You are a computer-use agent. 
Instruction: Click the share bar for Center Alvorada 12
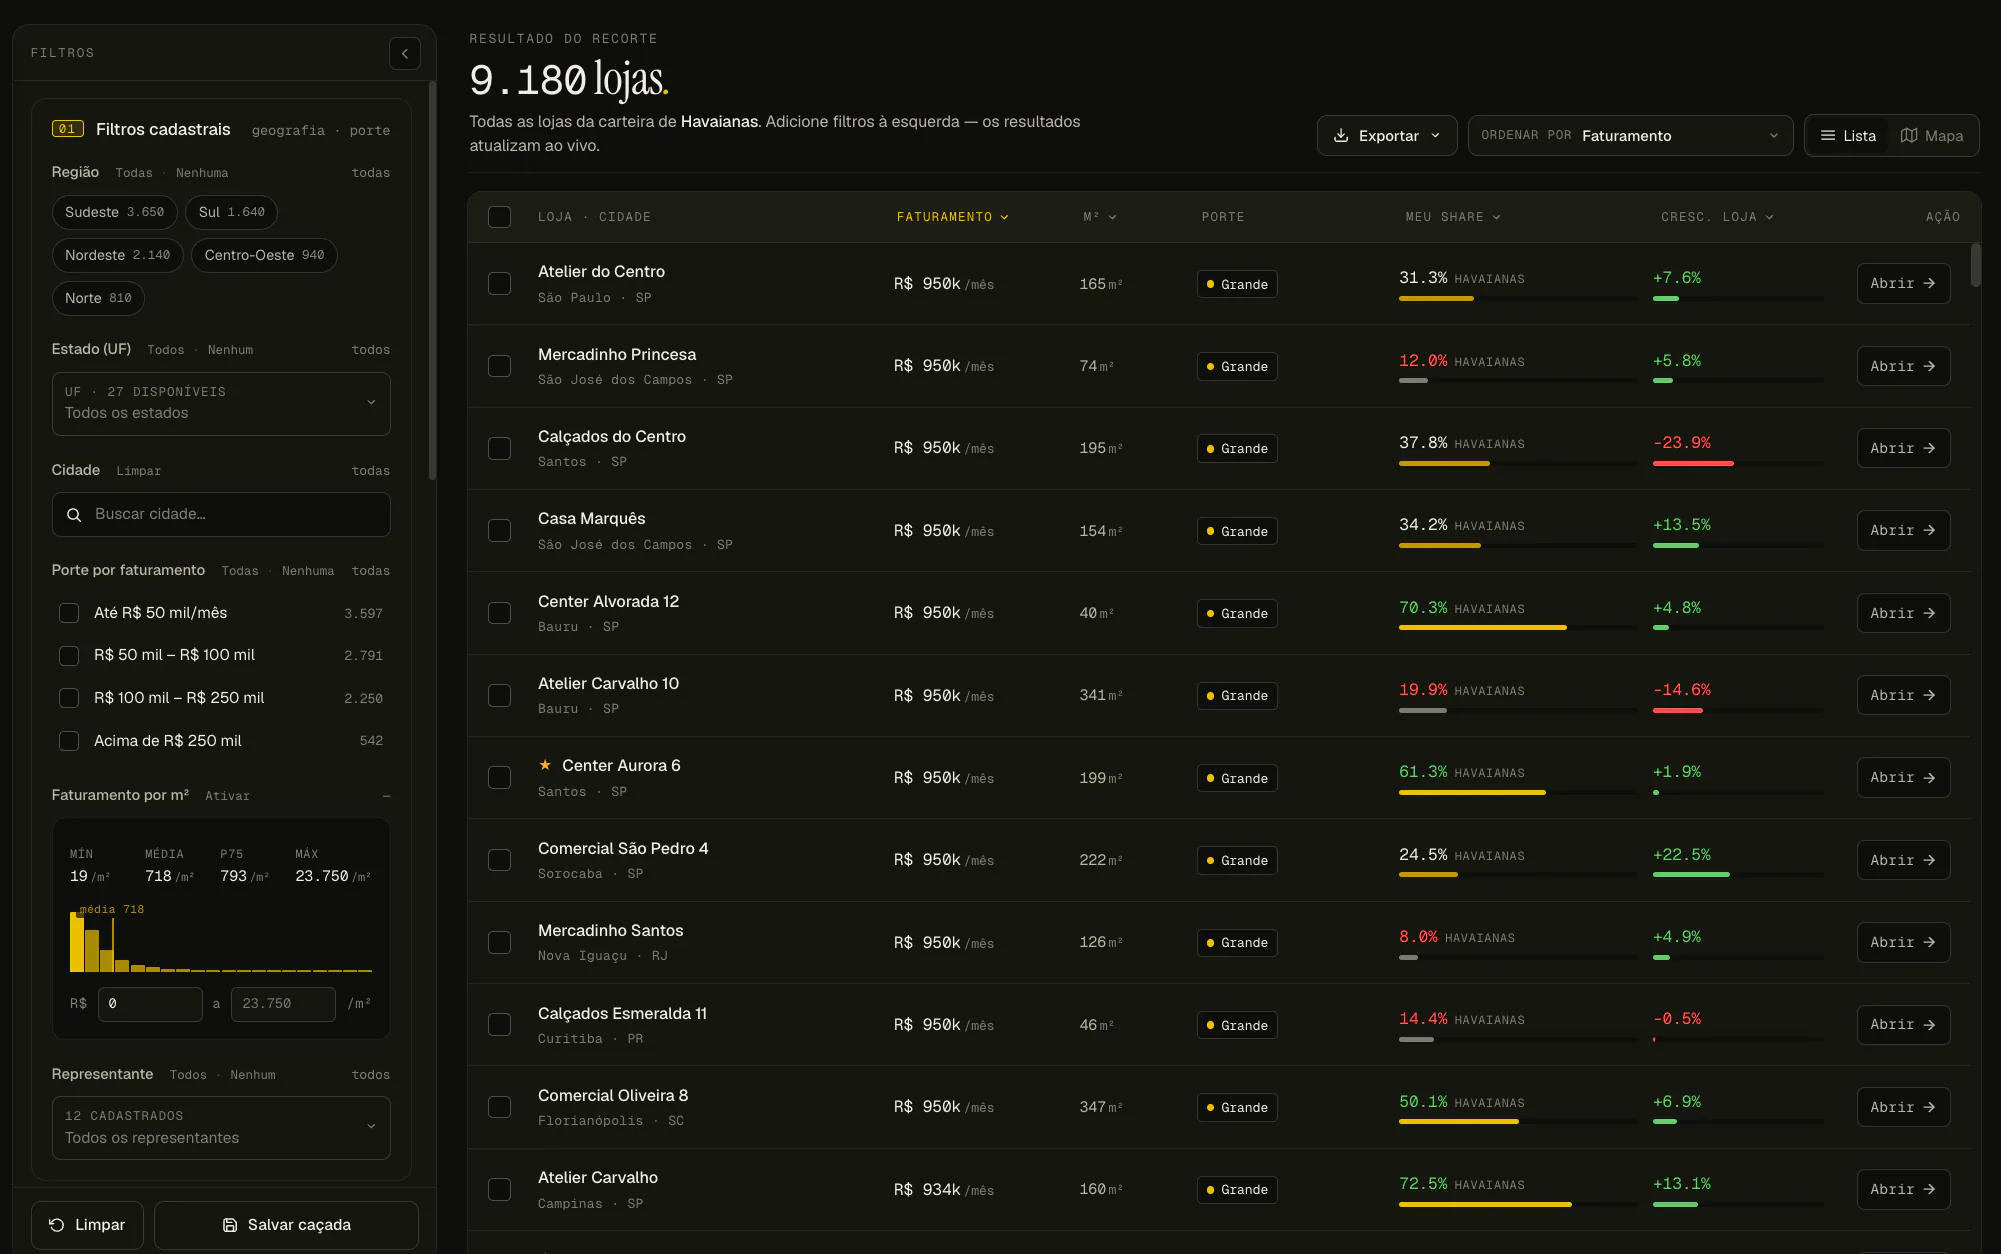pos(1517,627)
